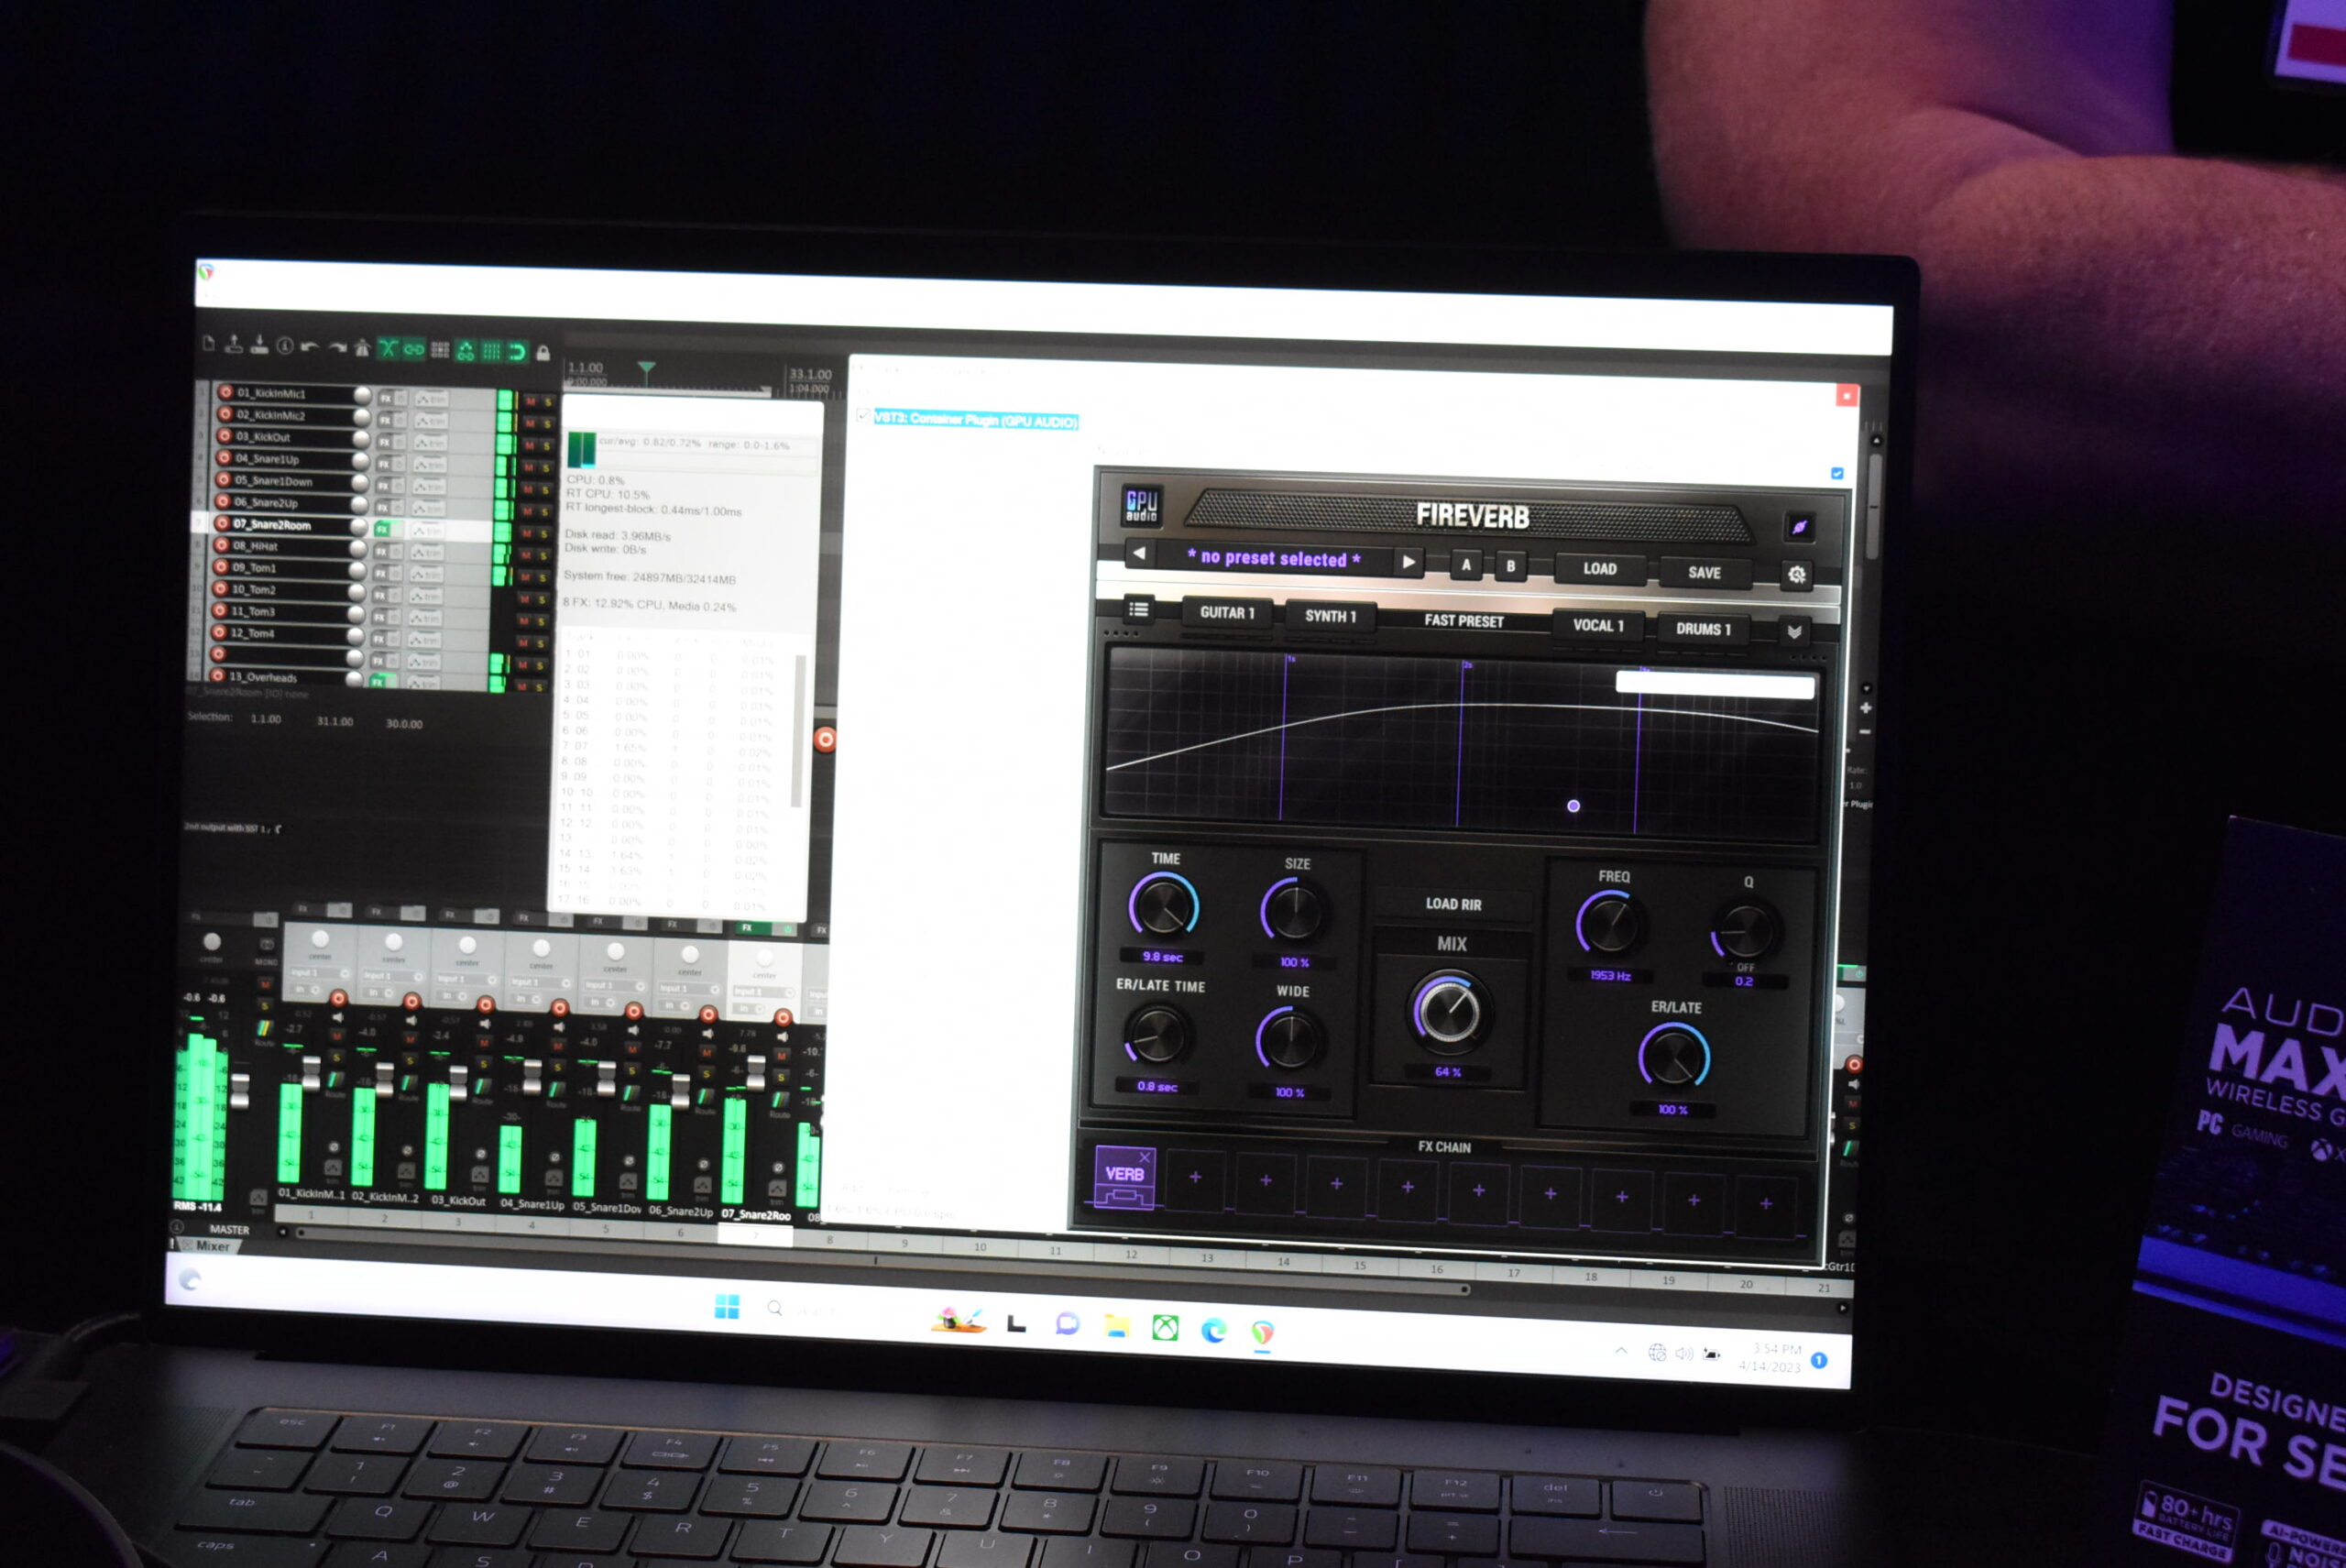
Task: Mute the 01_KickInMic1 track
Action: point(530,401)
